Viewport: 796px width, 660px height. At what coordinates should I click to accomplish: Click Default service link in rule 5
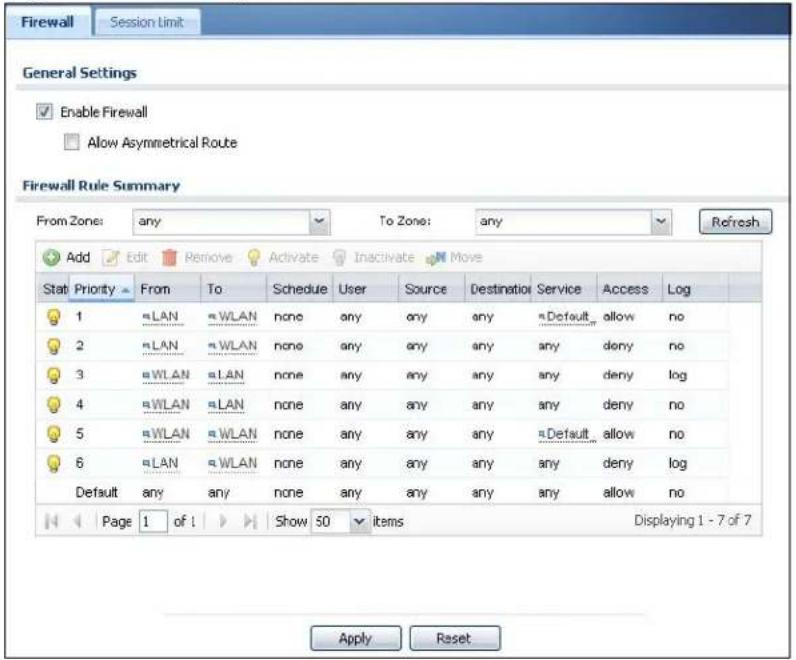(567, 434)
